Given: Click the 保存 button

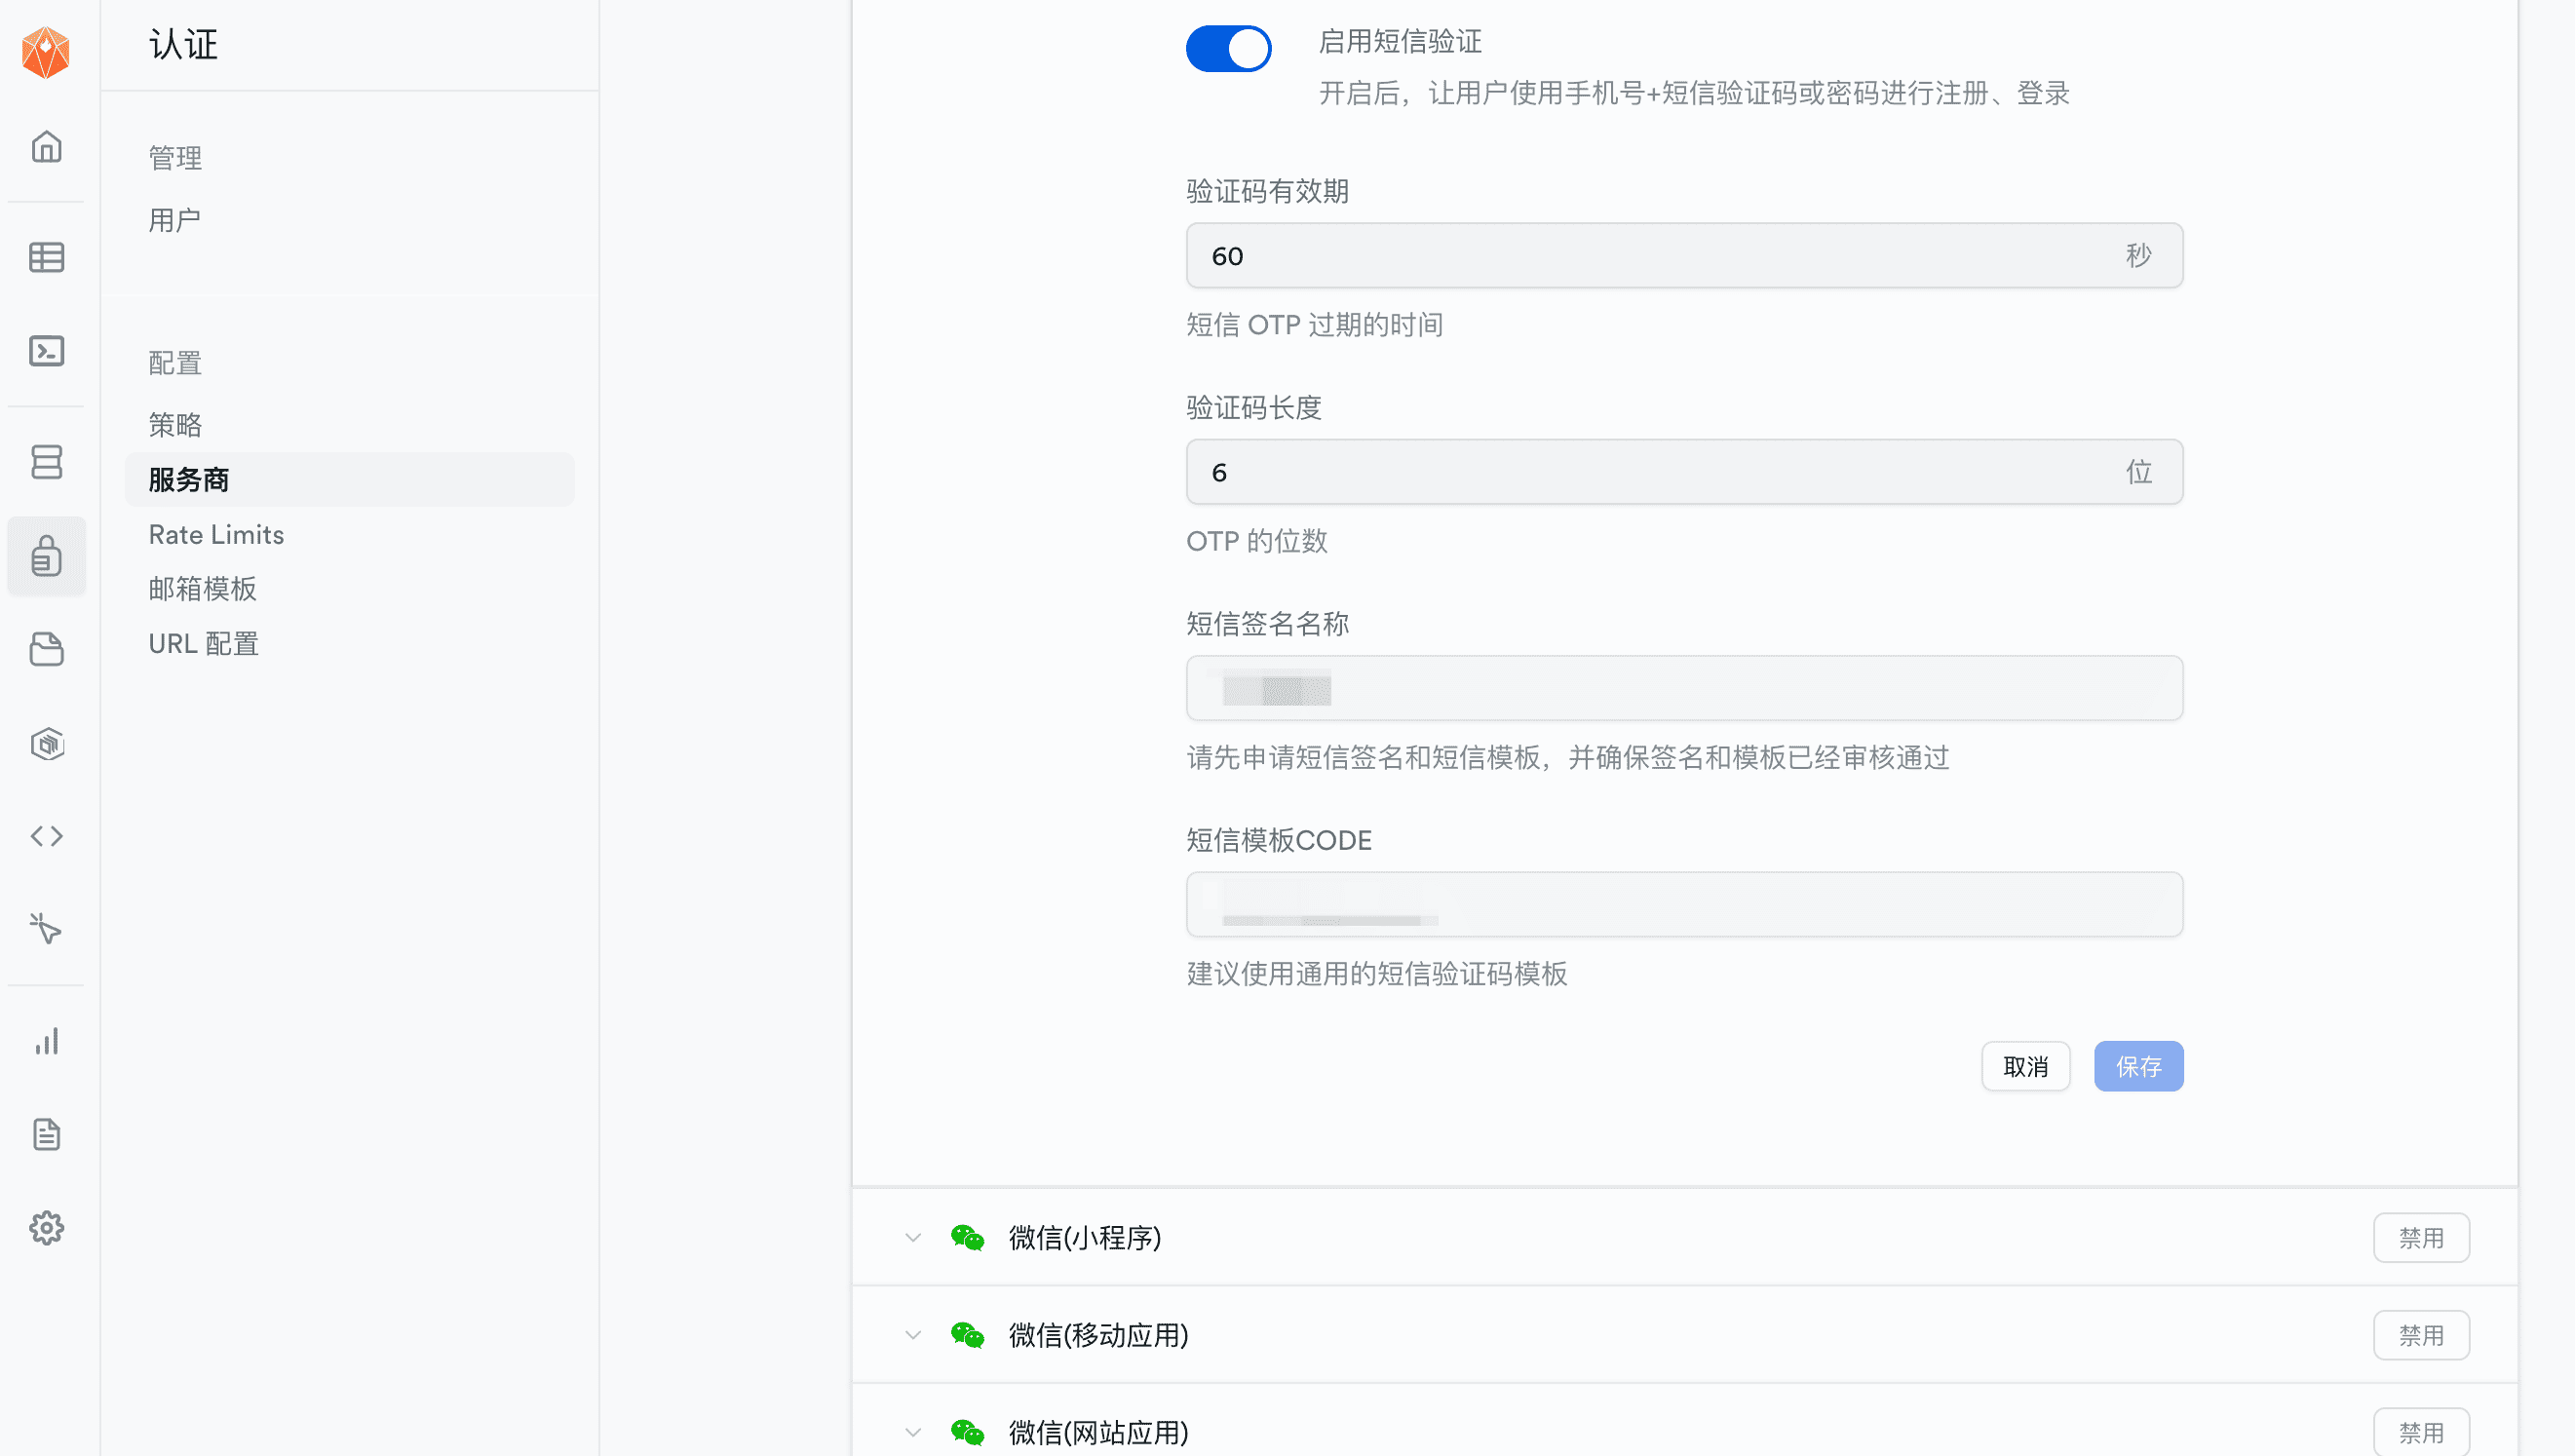Looking at the screenshot, I should point(2139,1066).
